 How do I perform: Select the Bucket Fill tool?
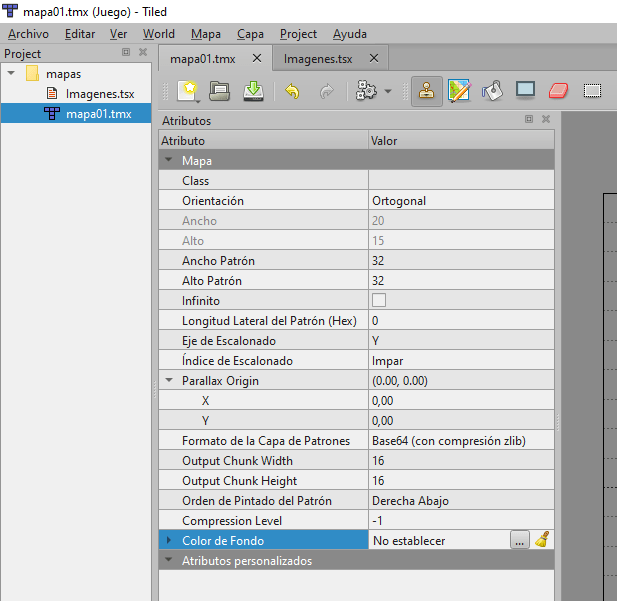click(x=492, y=91)
